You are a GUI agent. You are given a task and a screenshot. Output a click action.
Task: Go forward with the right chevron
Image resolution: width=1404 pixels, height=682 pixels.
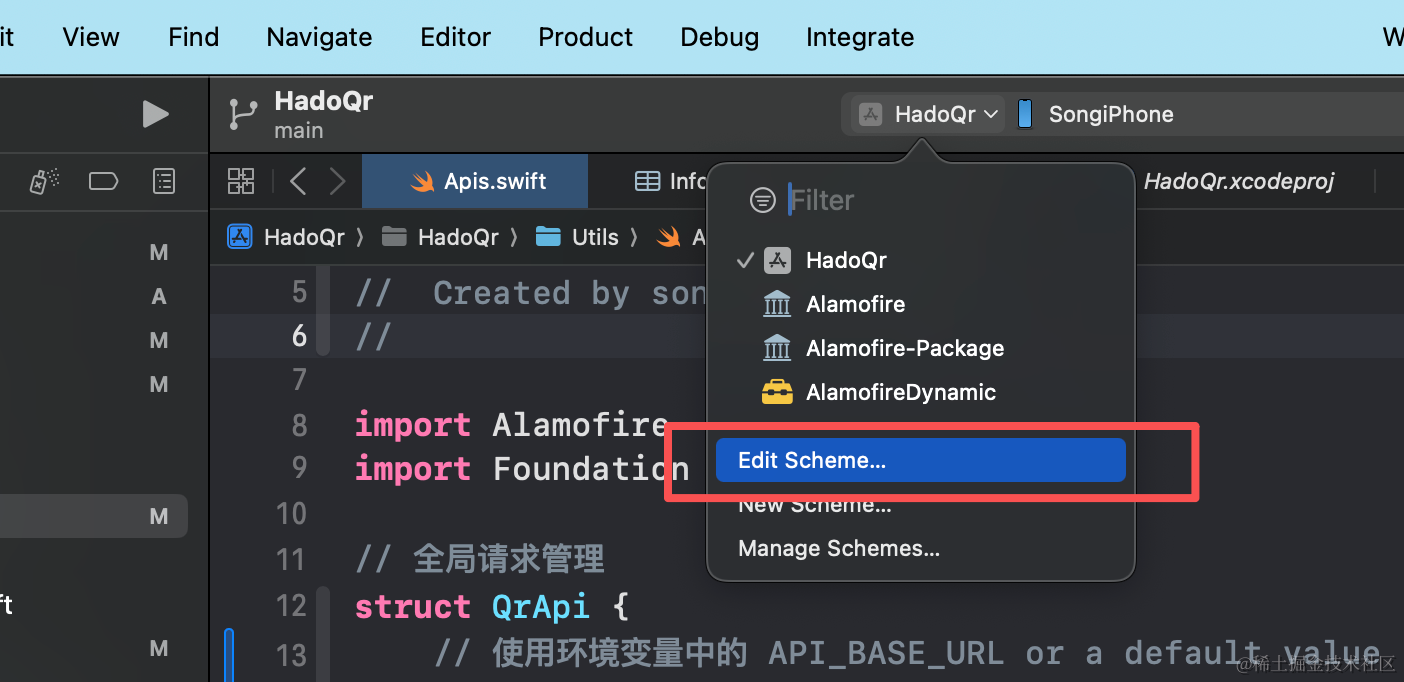click(337, 181)
